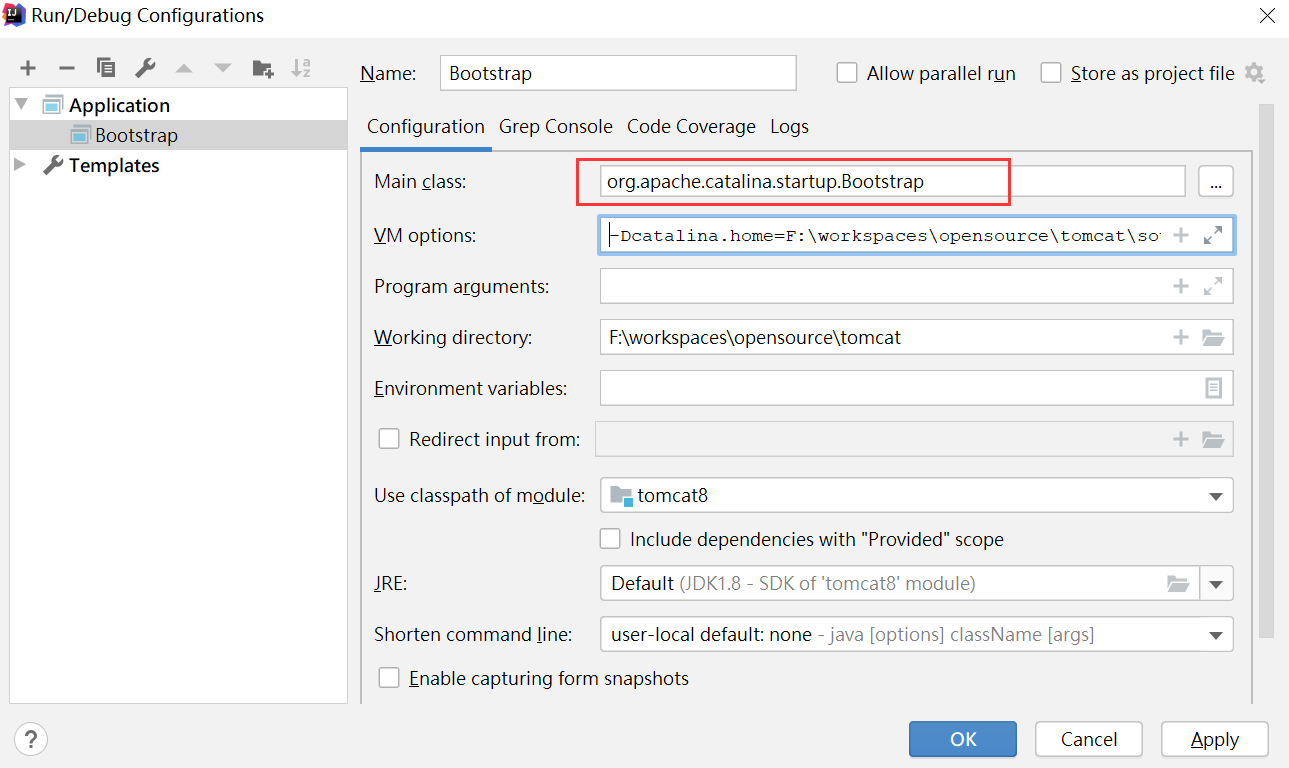1289x768 pixels.
Task: Switch to the Code Coverage tab
Action: [x=691, y=127]
